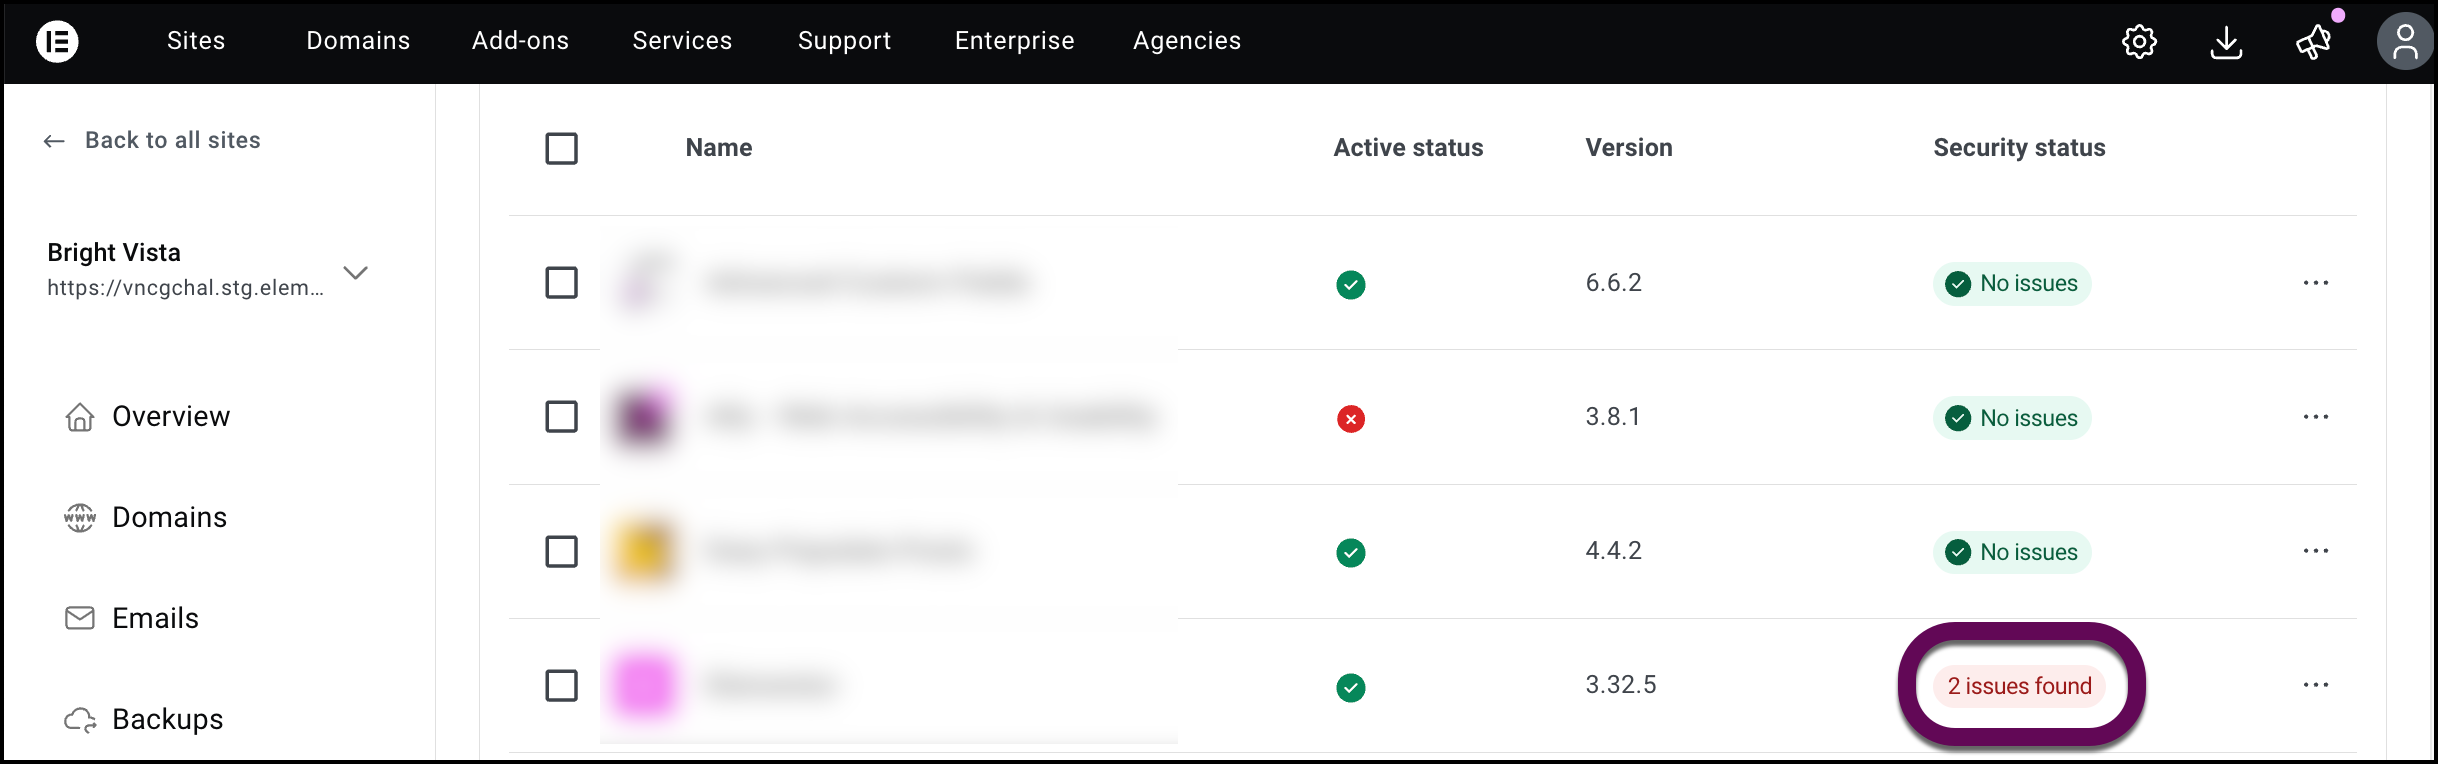The width and height of the screenshot is (2438, 764).
Task: Click the back arrow to all sites
Action: click(54, 141)
